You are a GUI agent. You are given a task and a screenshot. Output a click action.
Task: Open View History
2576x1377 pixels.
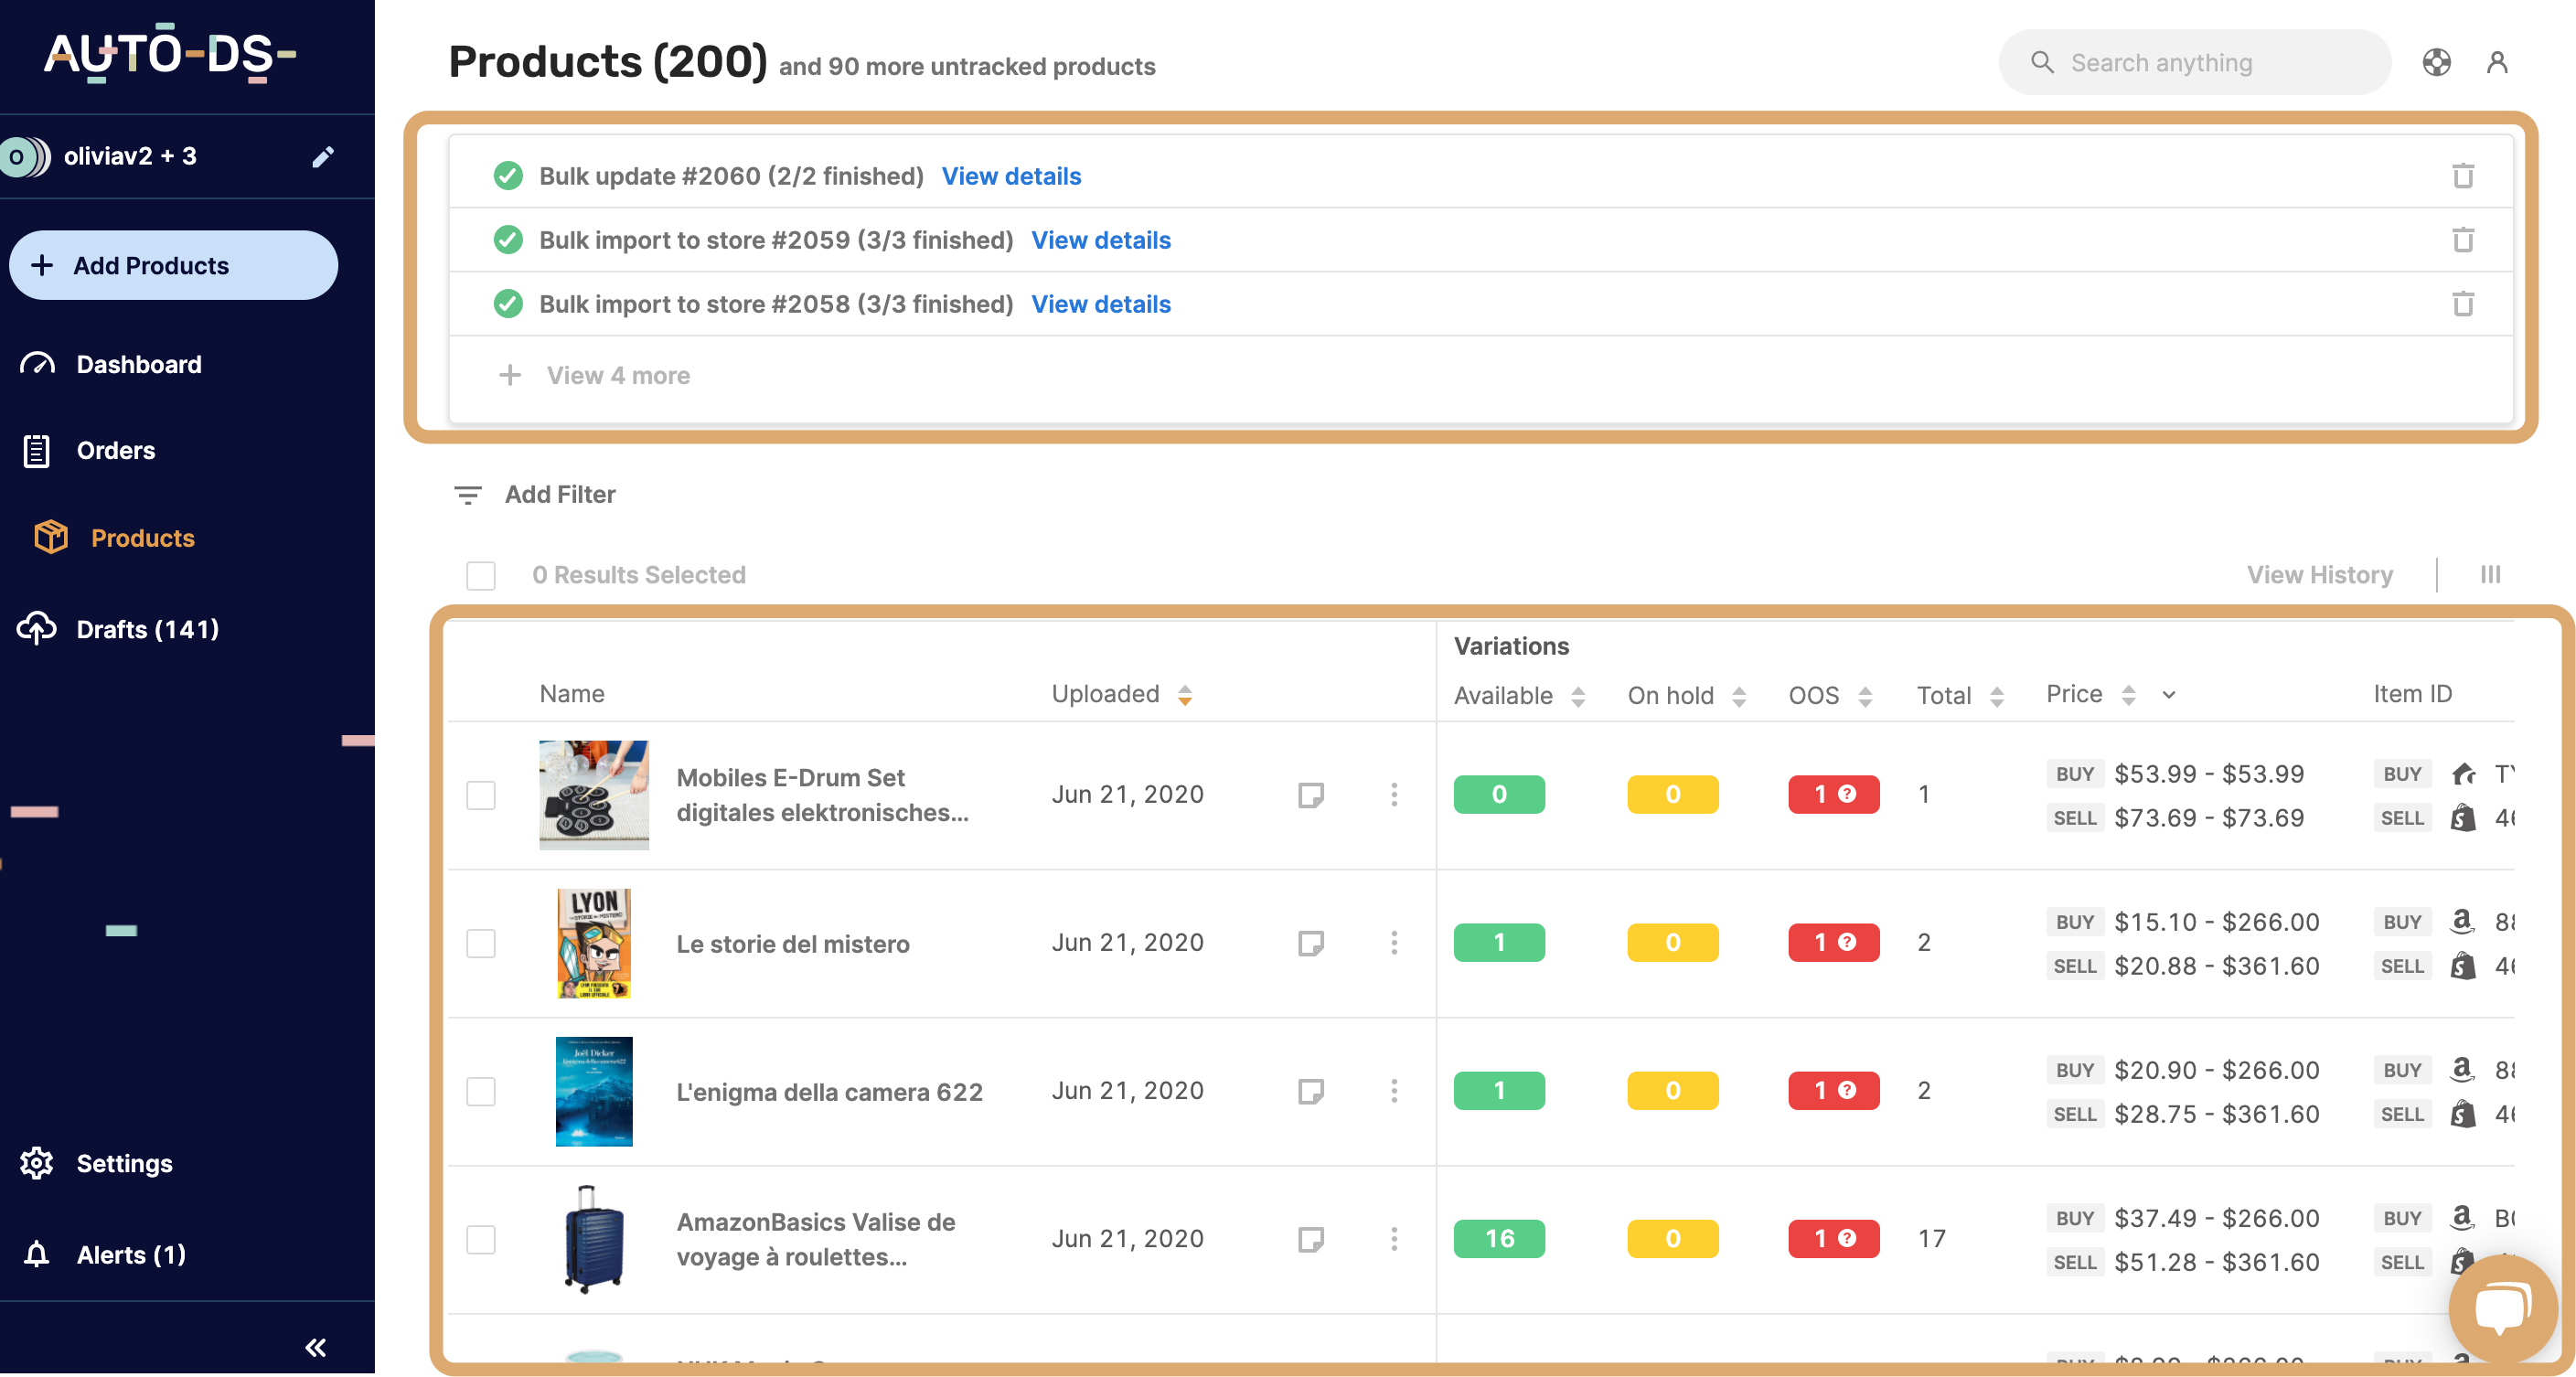coord(2320,575)
